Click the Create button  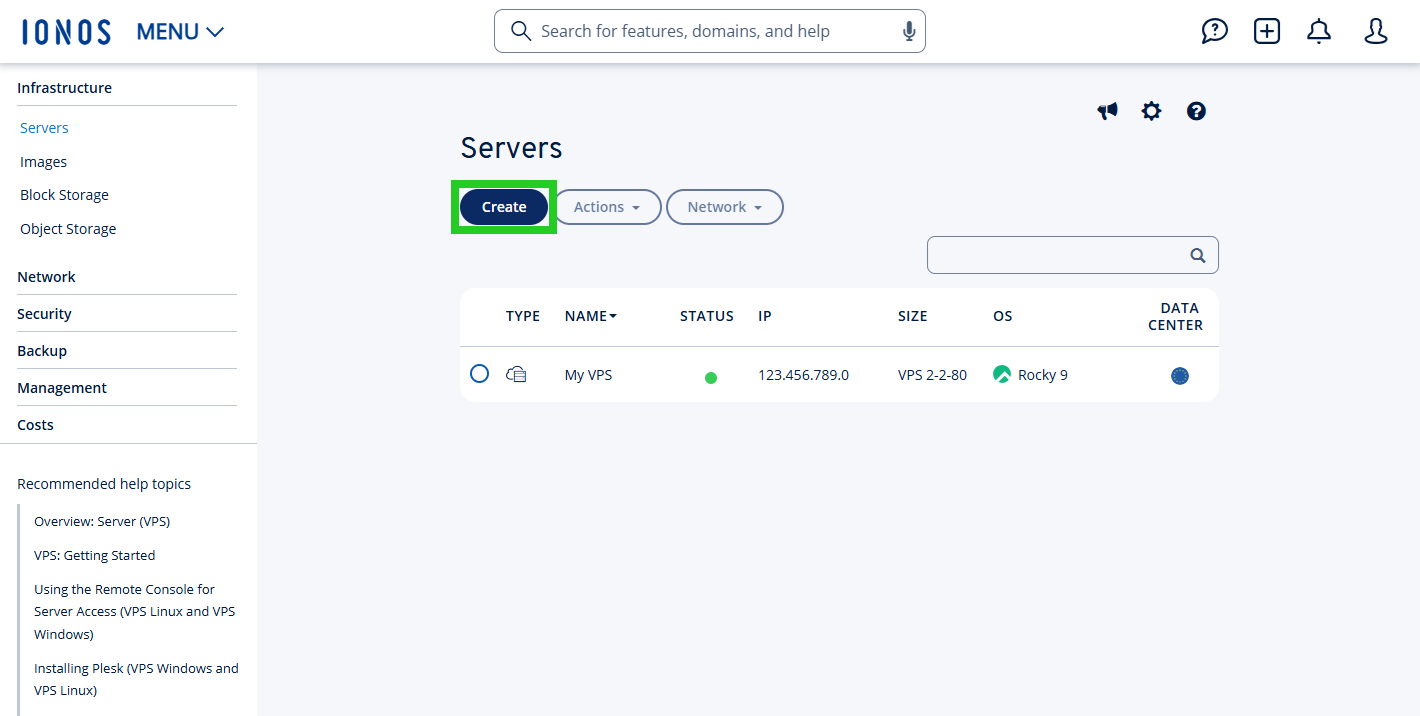coord(504,207)
